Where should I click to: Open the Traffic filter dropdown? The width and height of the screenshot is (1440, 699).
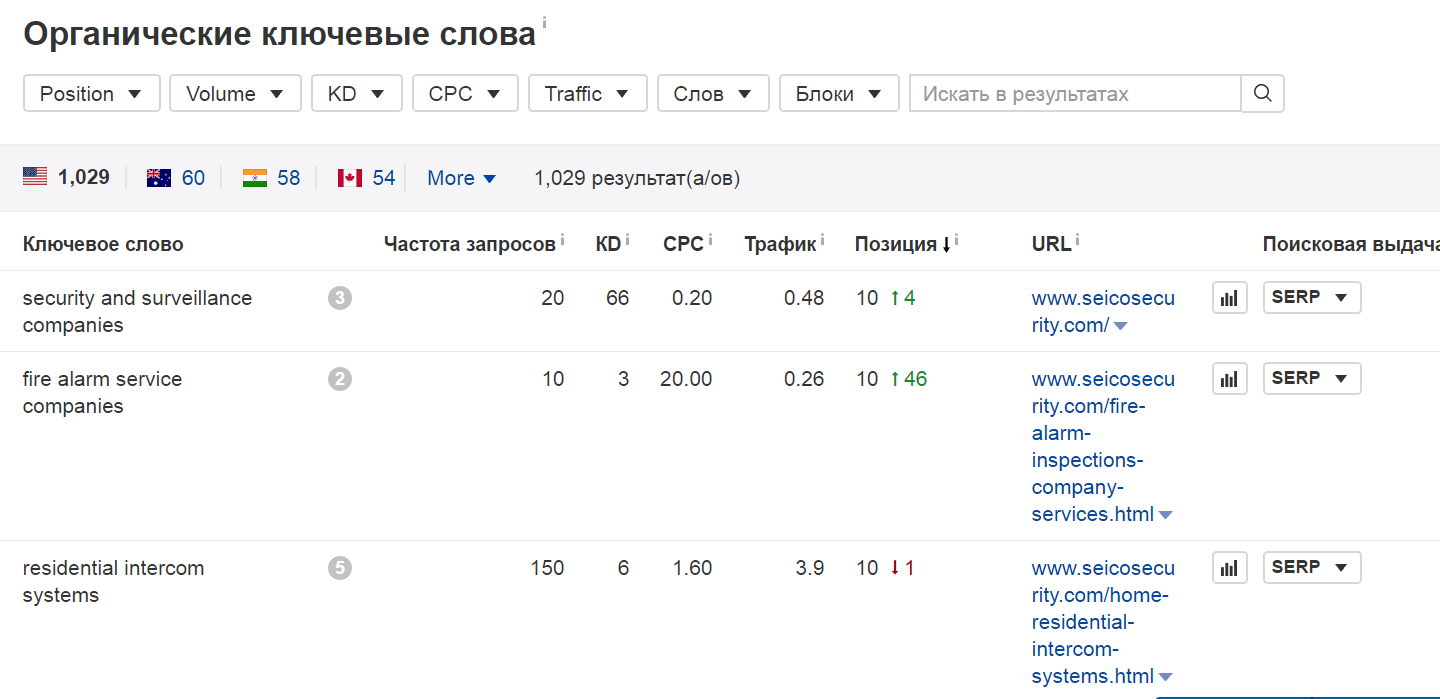(587, 93)
